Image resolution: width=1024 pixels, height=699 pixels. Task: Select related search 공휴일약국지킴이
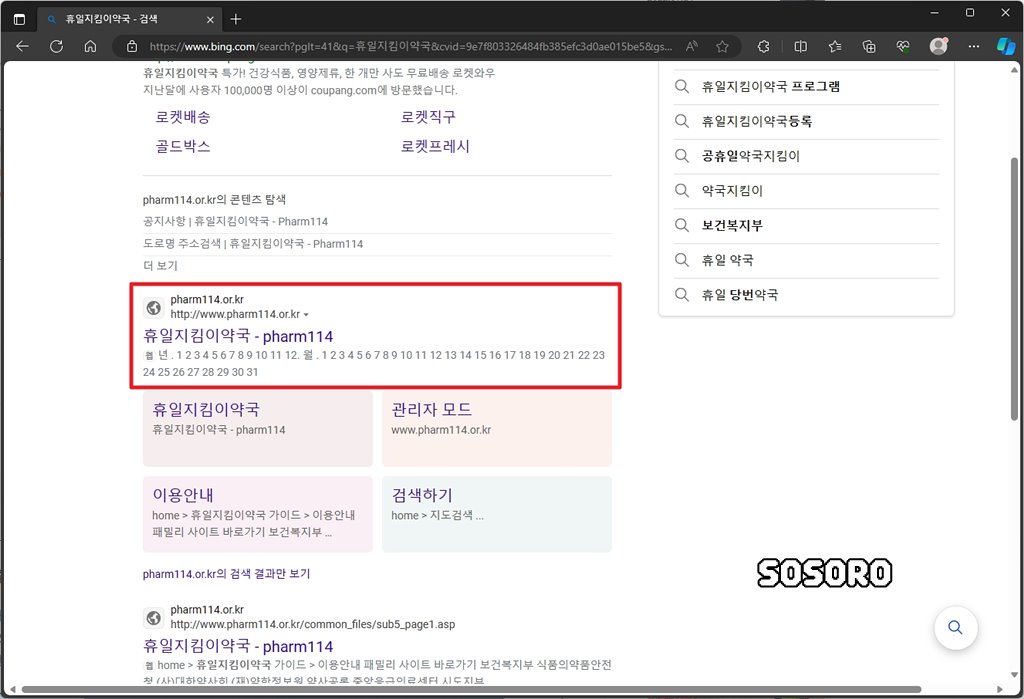click(x=807, y=156)
